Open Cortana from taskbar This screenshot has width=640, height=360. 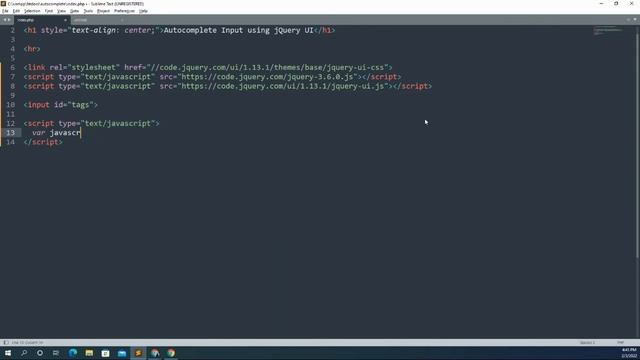pos(40,353)
